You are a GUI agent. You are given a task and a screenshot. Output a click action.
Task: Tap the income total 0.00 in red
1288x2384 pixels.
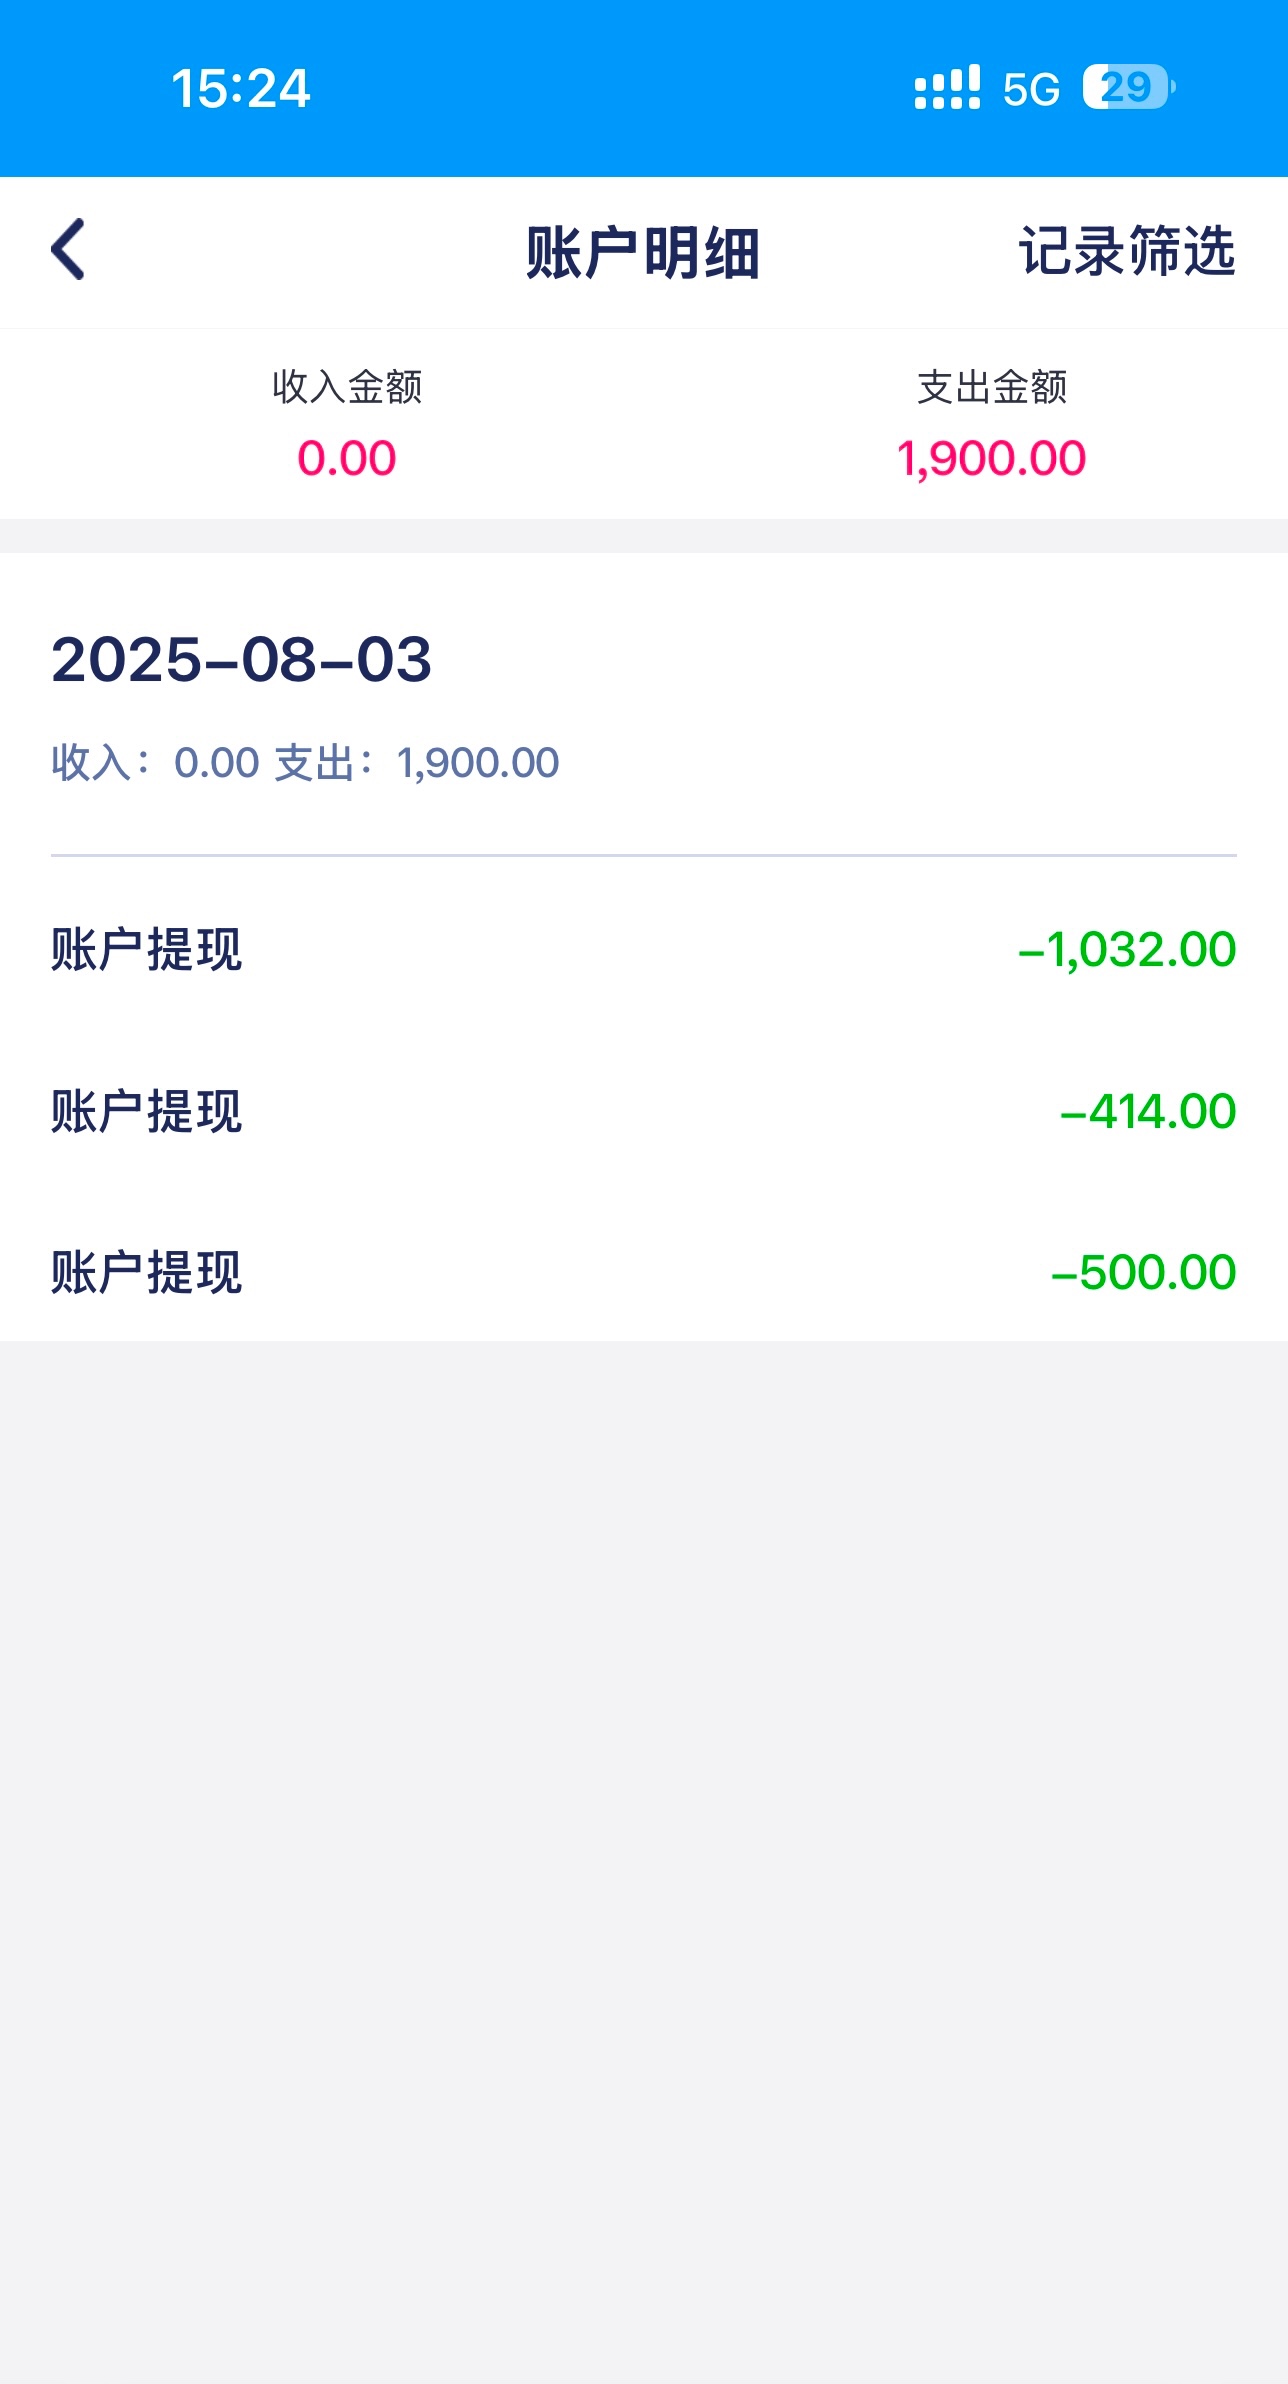347,459
